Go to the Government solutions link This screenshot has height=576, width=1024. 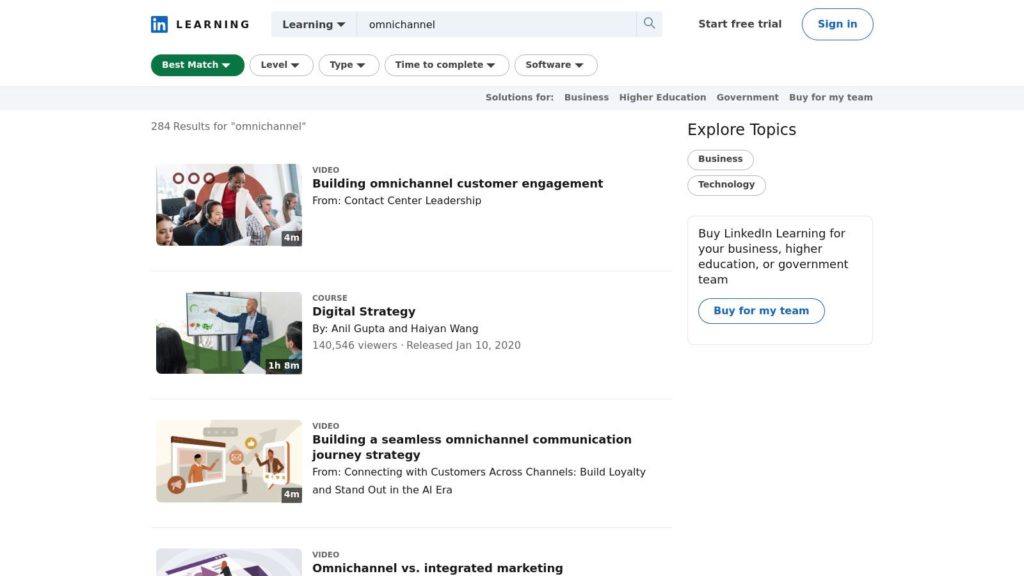click(747, 97)
